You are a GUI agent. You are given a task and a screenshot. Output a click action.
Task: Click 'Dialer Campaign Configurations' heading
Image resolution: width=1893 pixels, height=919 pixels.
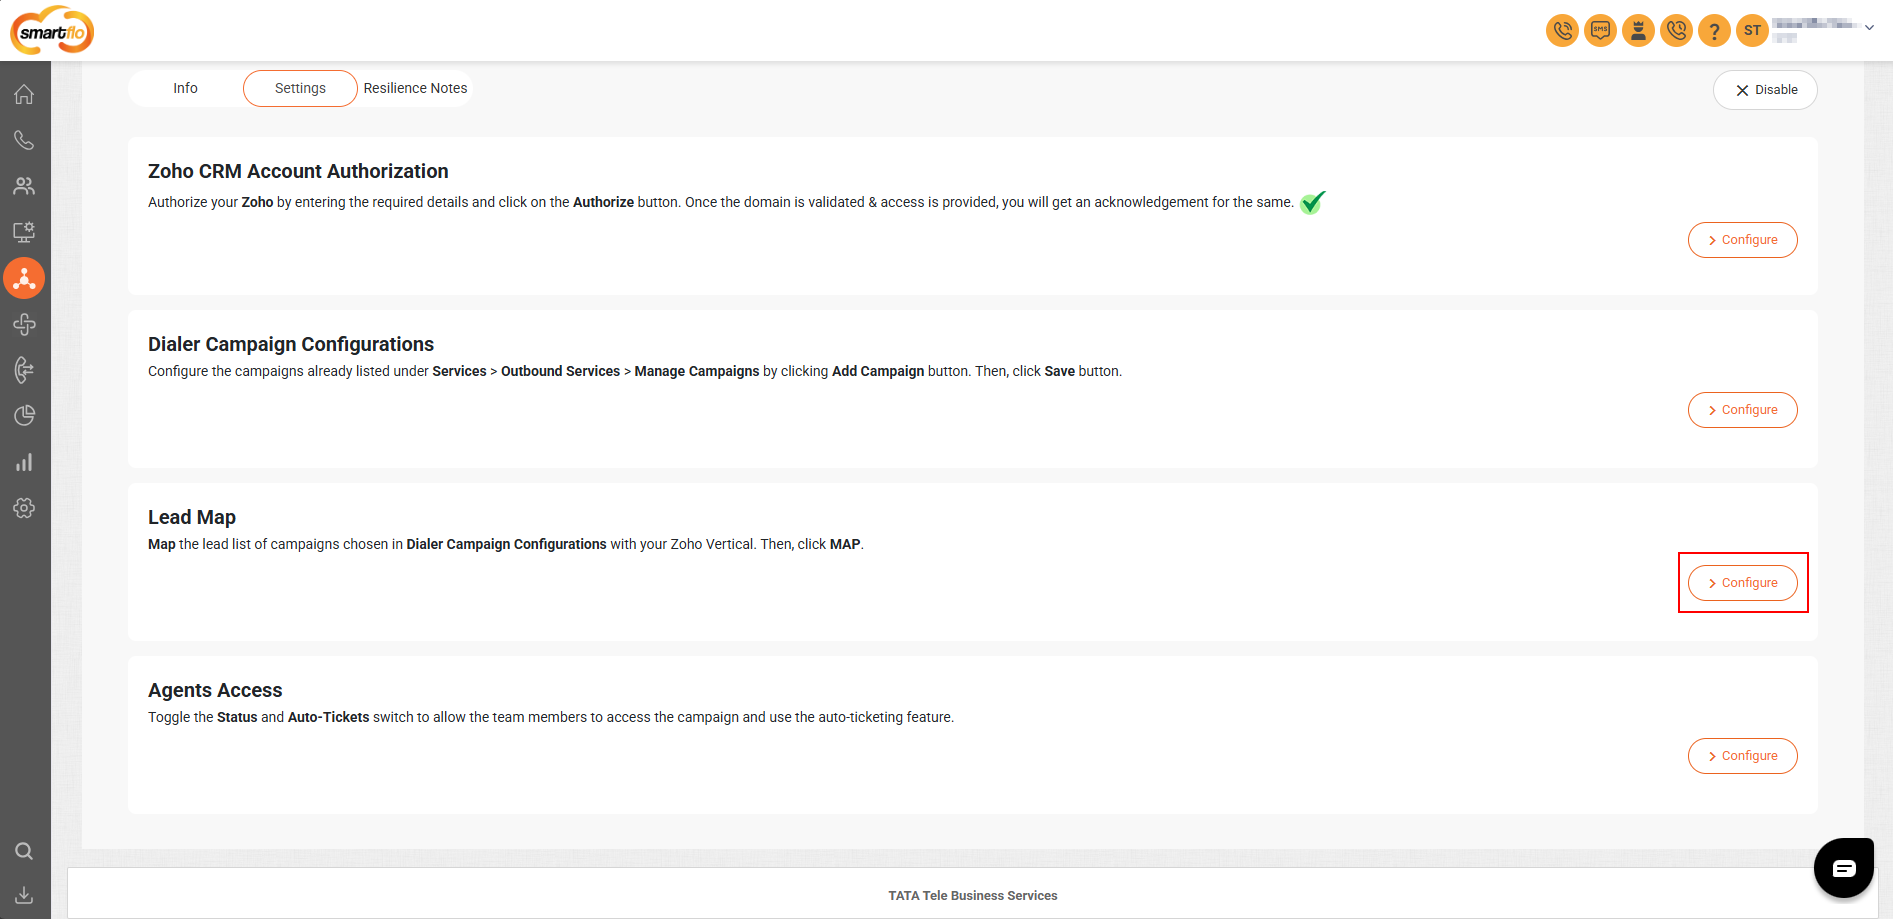(x=291, y=344)
